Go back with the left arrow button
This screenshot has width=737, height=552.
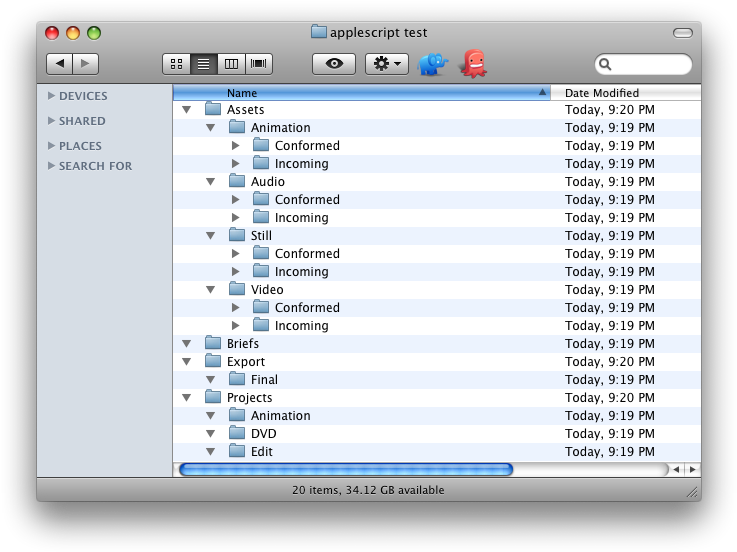[60, 63]
